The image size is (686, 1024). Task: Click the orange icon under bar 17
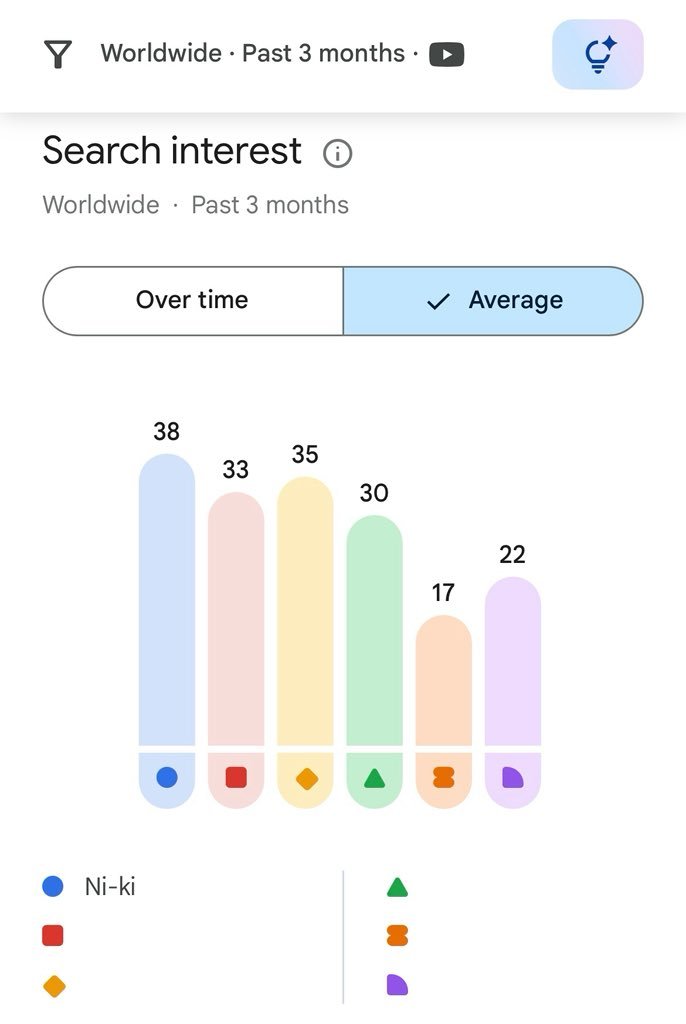444,778
